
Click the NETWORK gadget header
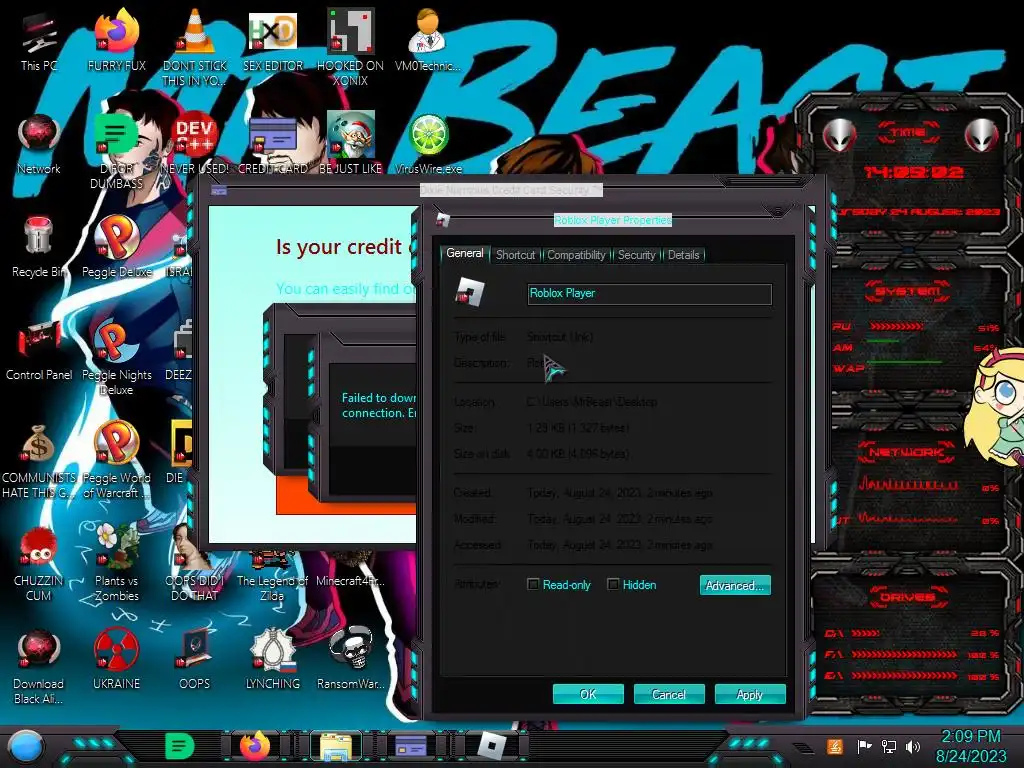coord(906,452)
